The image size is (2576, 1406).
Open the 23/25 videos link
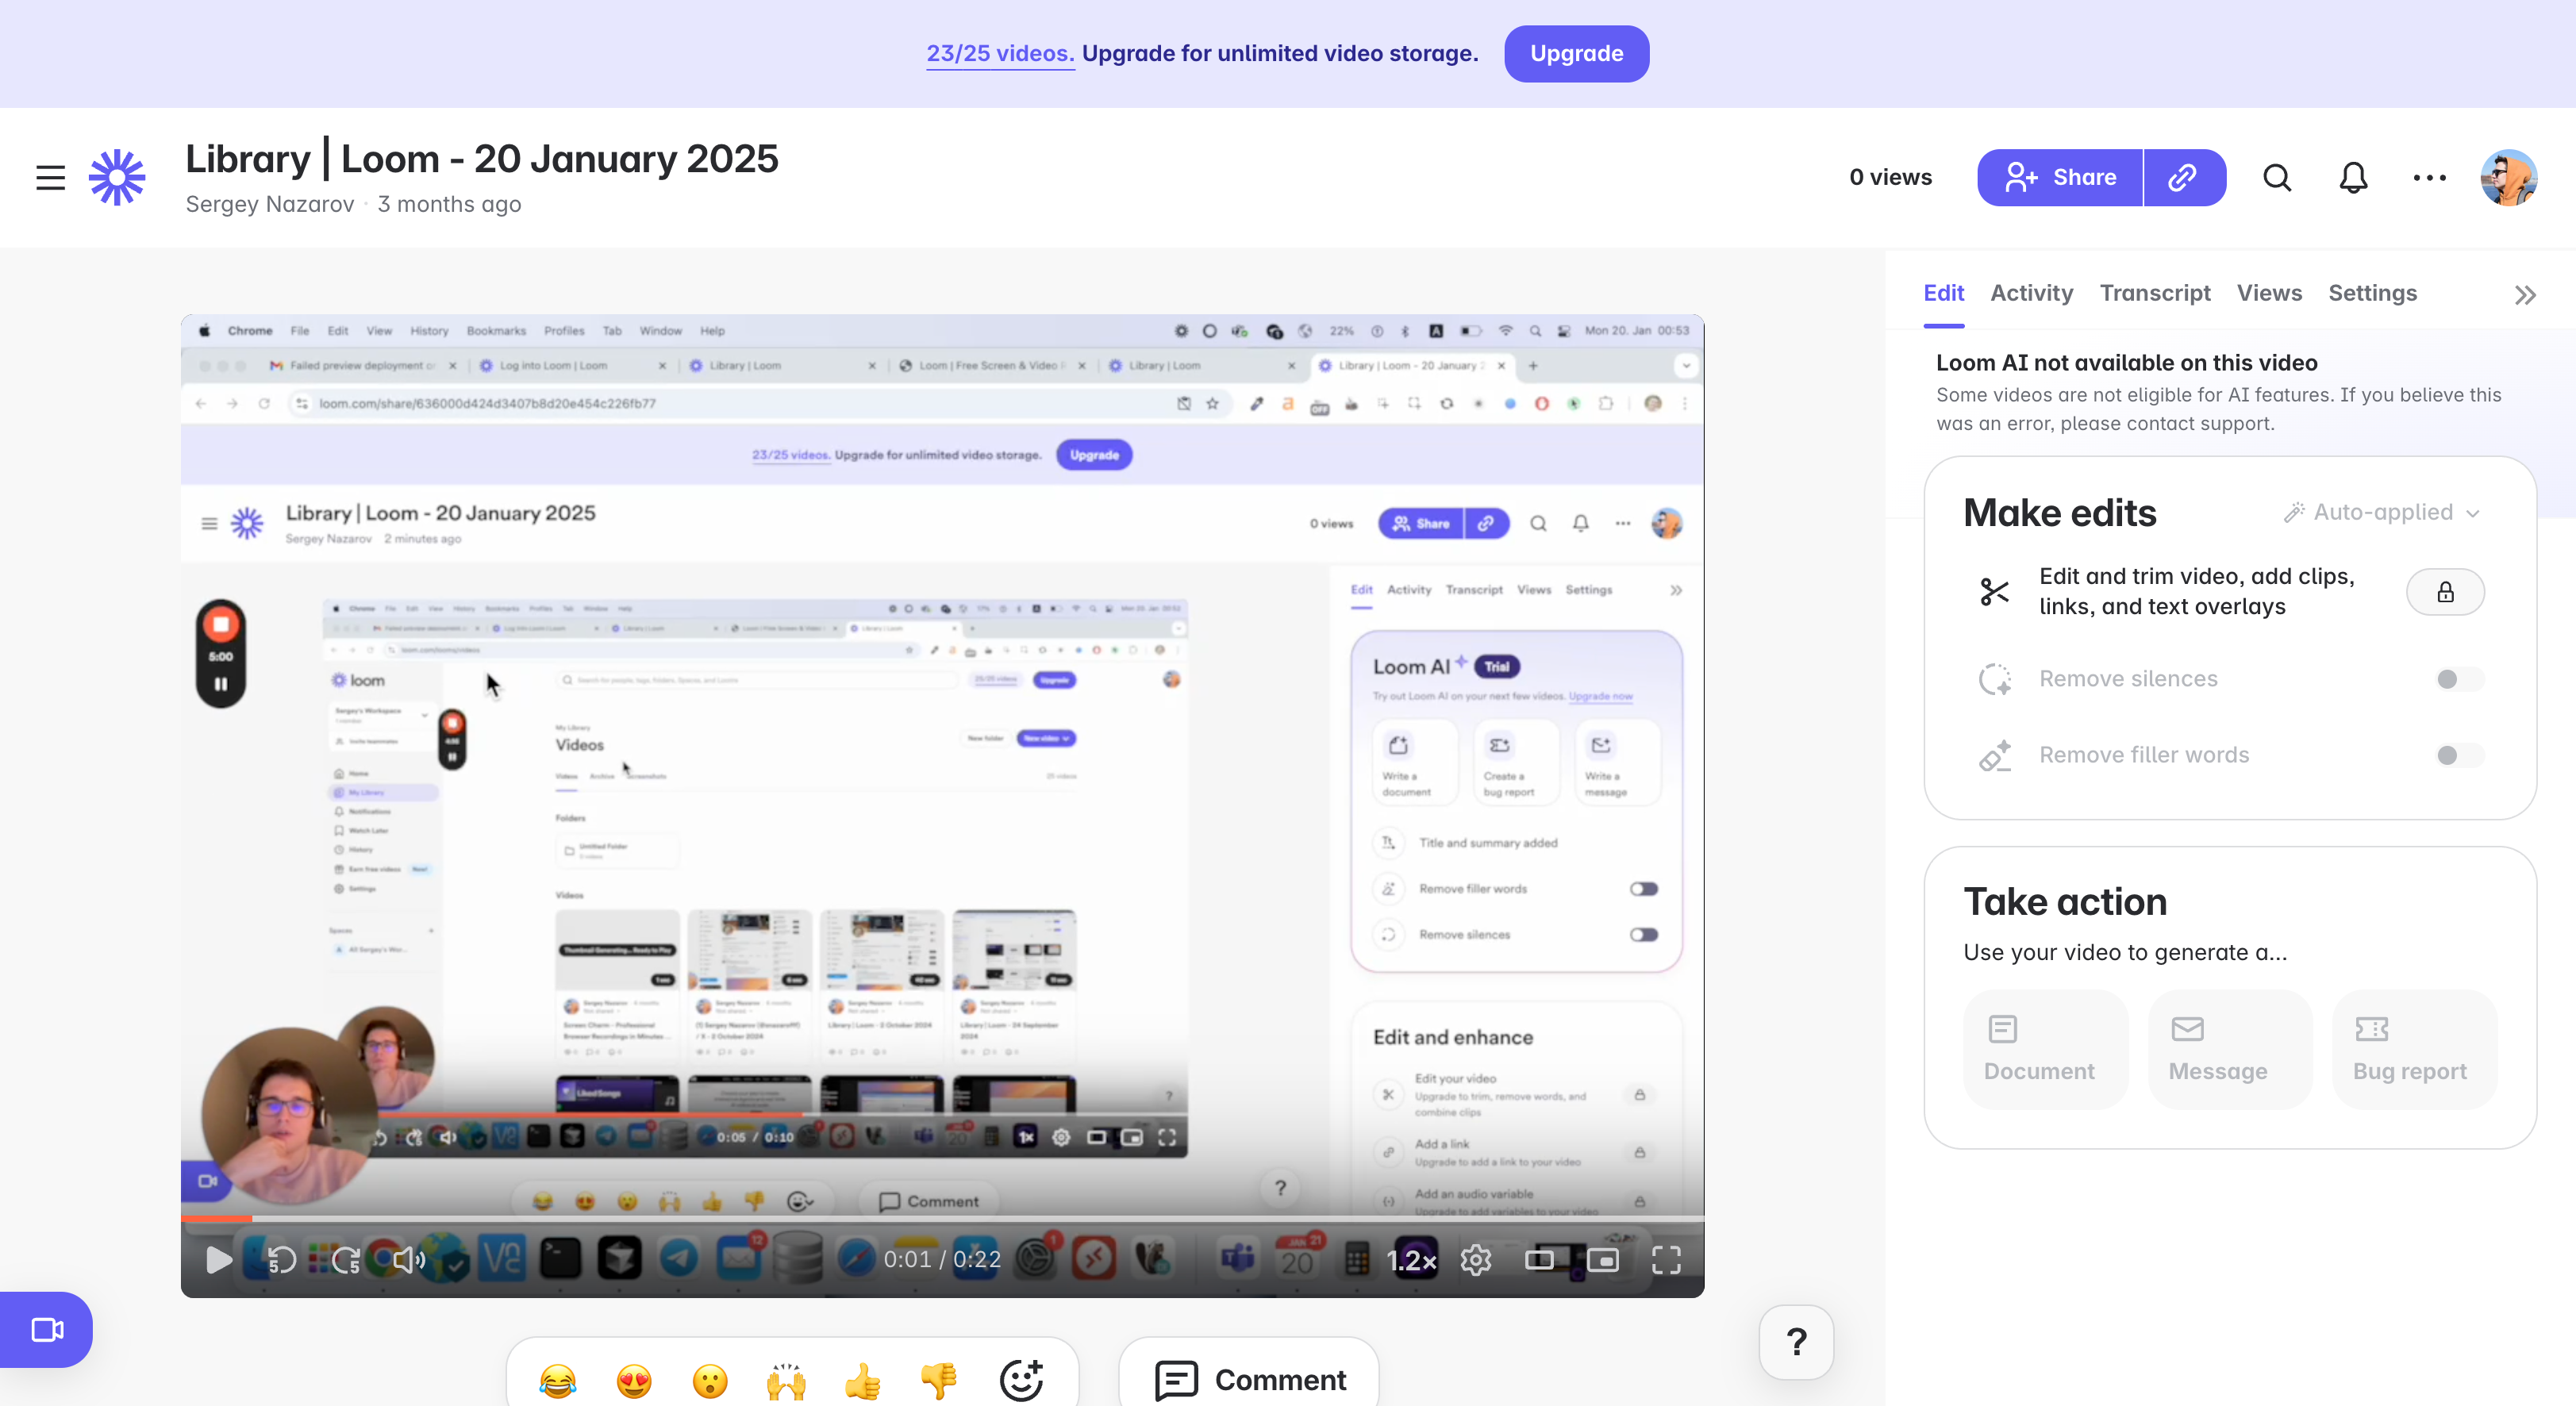(x=1000, y=54)
